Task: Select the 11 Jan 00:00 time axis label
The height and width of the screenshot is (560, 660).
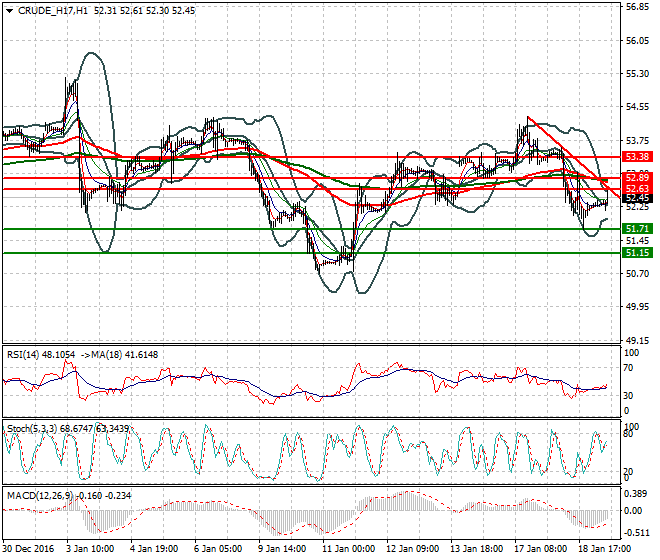Action: click(x=349, y=549)
